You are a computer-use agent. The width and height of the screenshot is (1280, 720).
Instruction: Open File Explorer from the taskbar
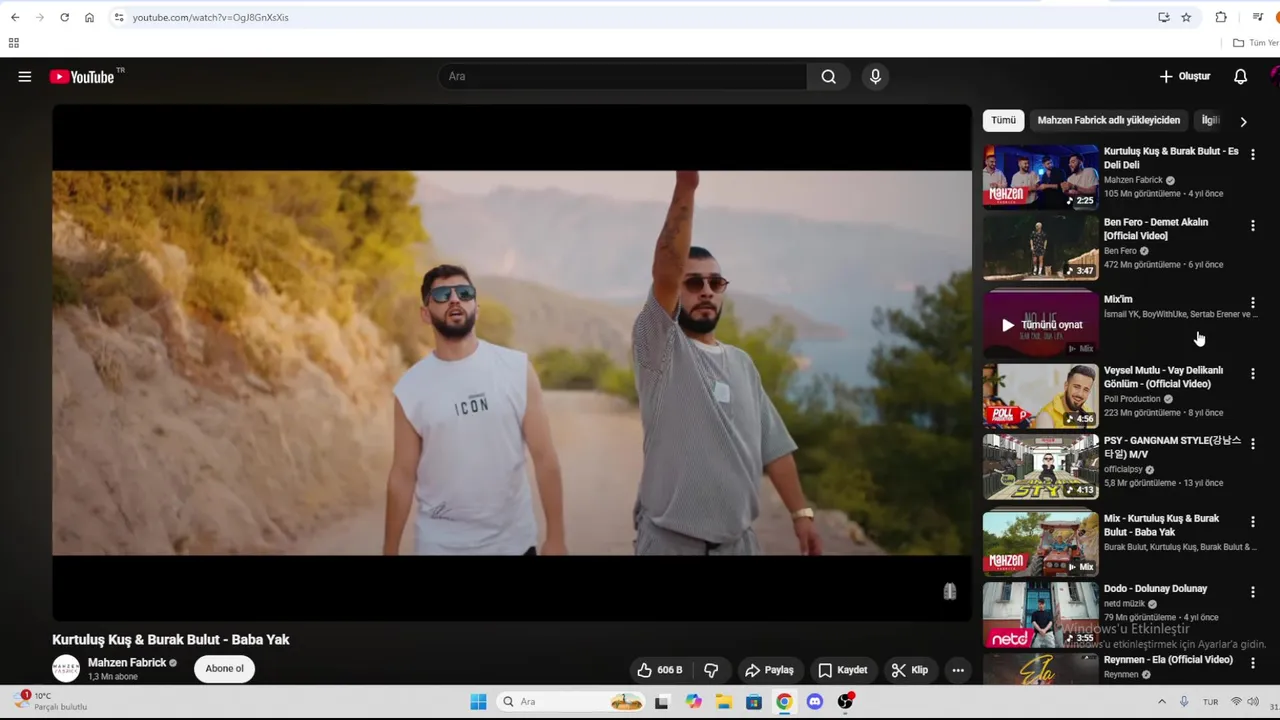723,702
